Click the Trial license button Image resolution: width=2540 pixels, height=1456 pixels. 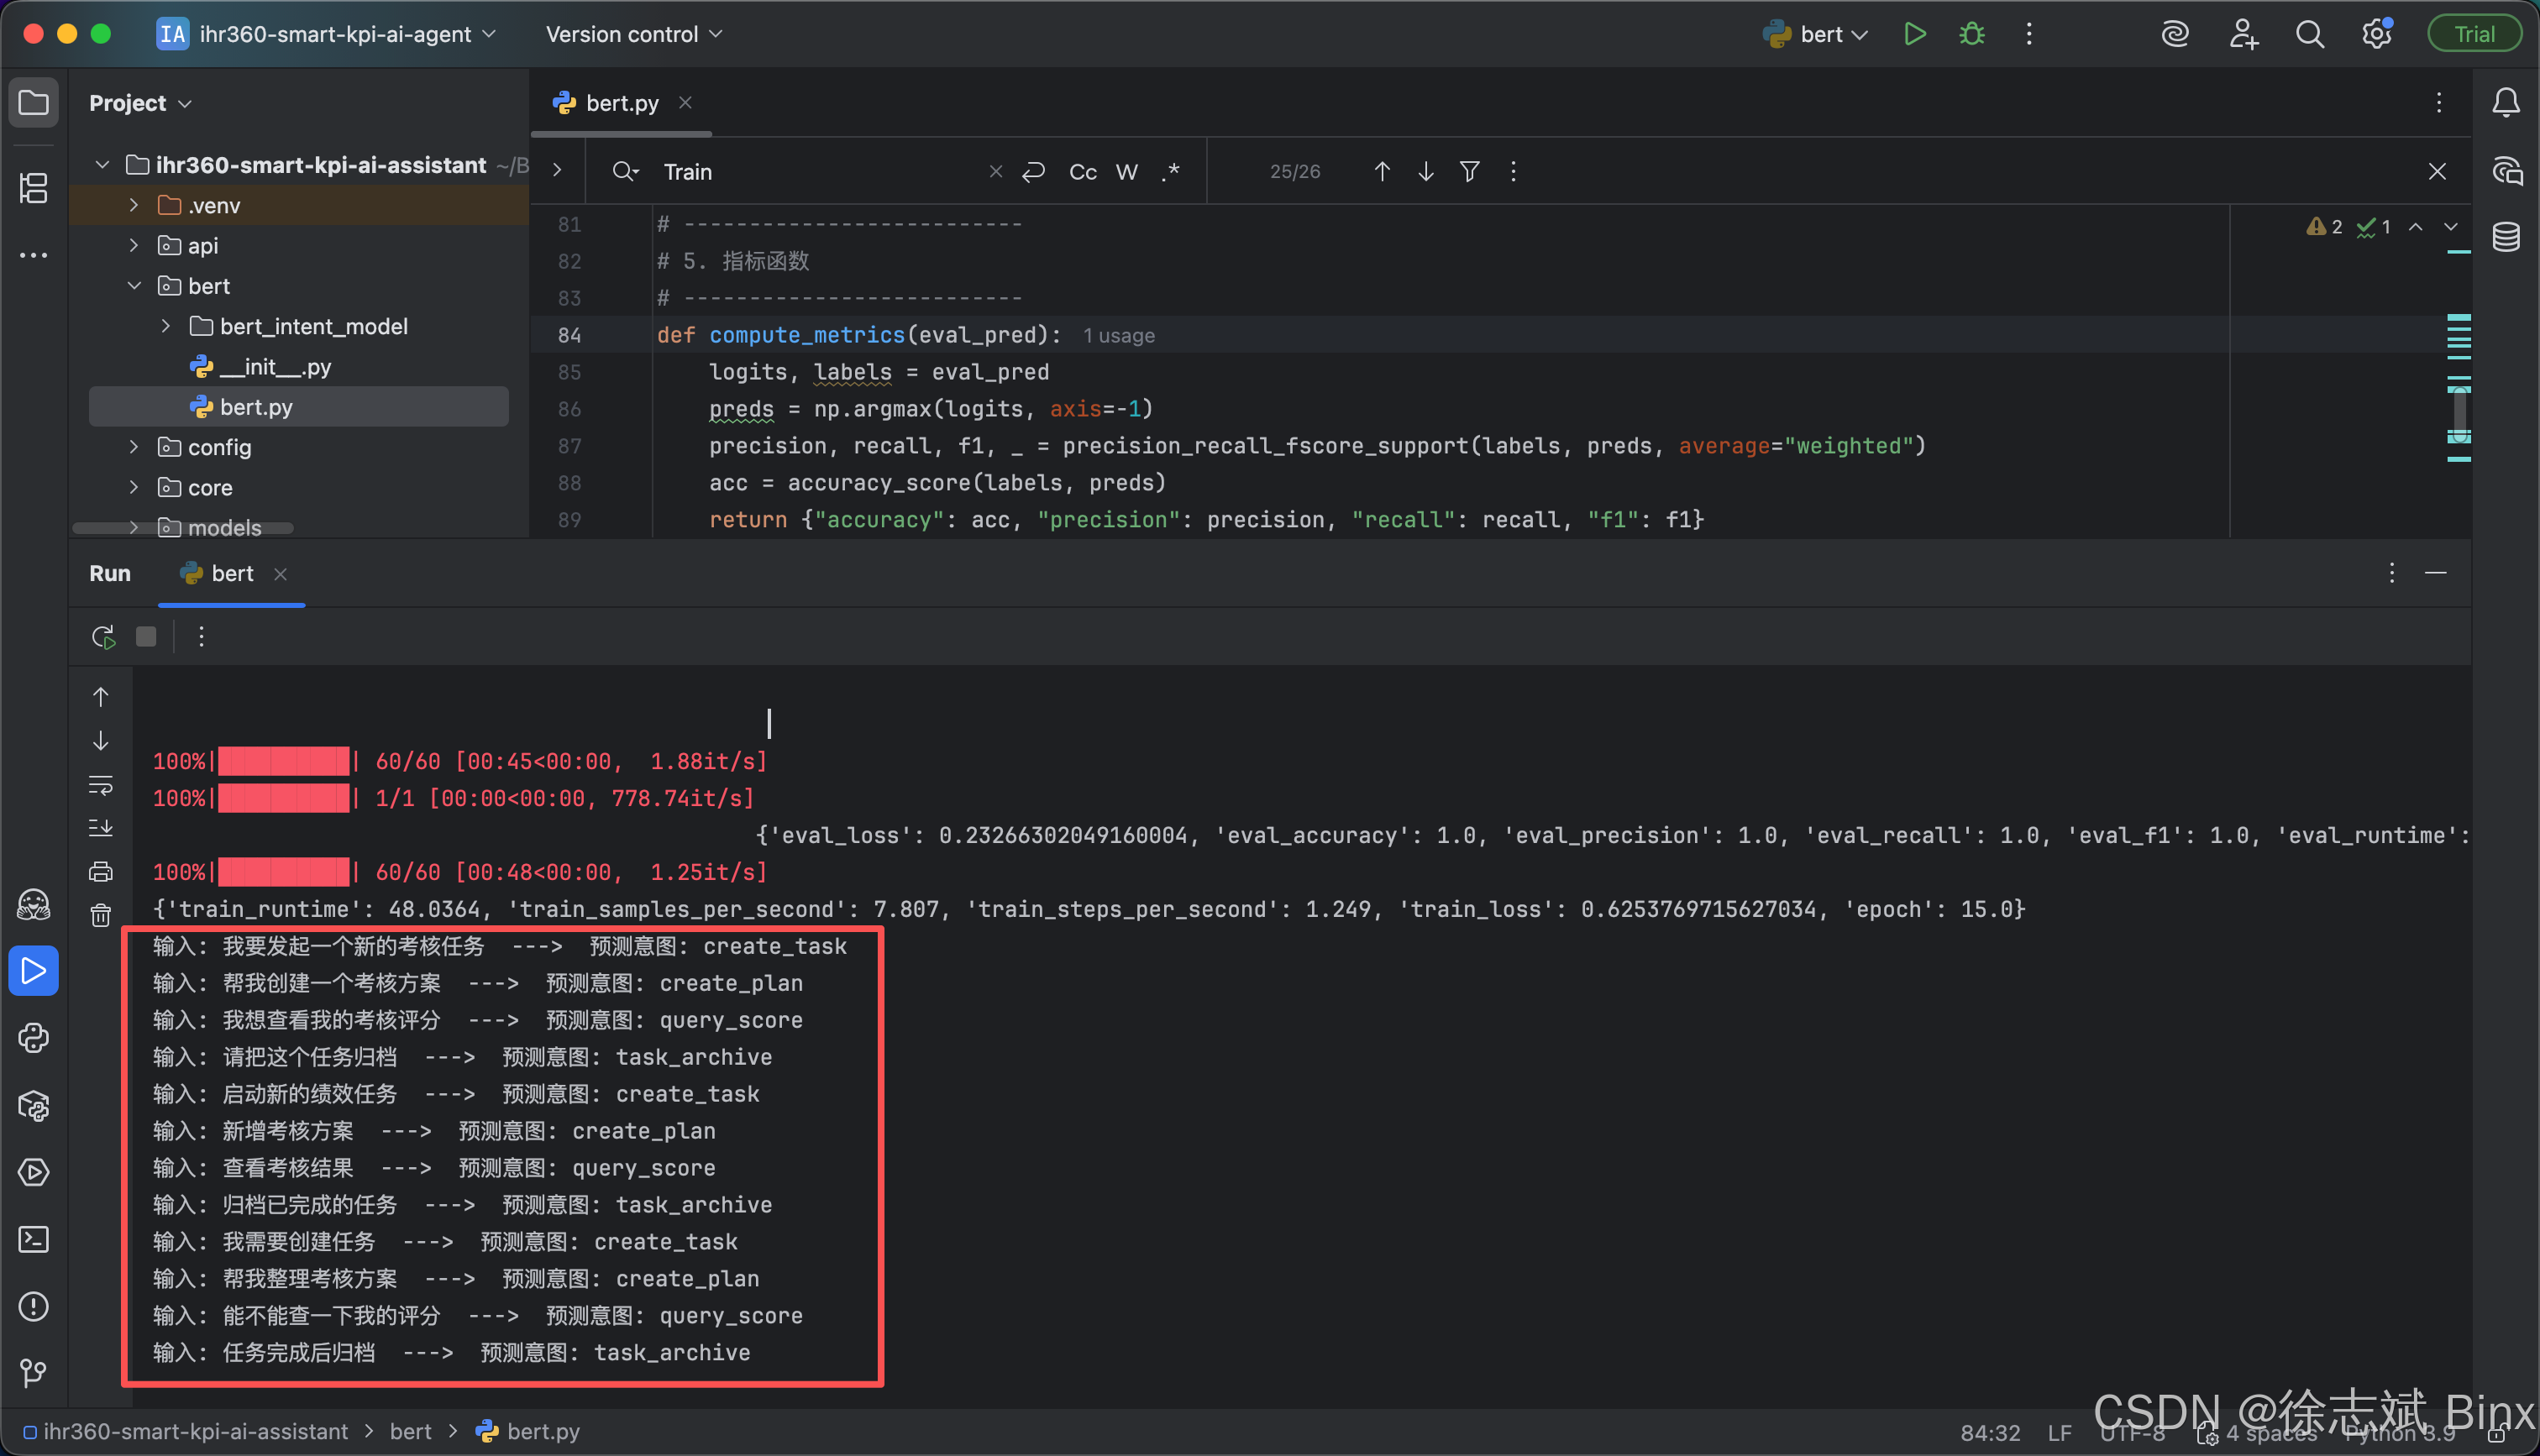[x=2474, y=34]
